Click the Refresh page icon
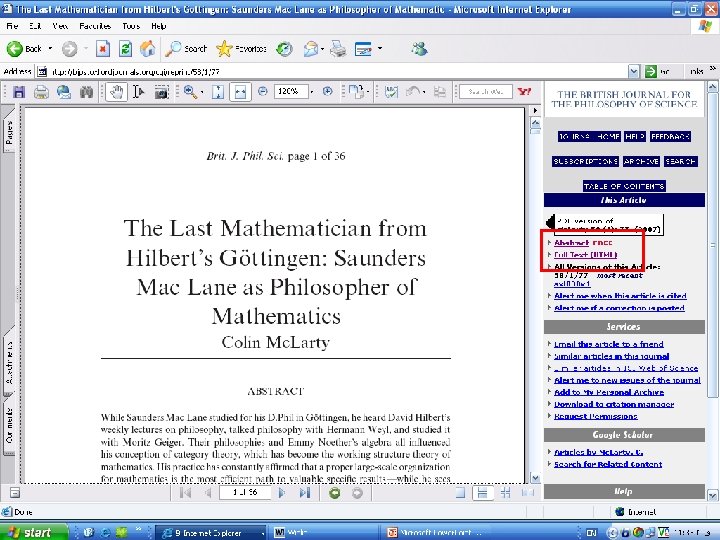The image size is (720, 540). (x=126, y=48)
